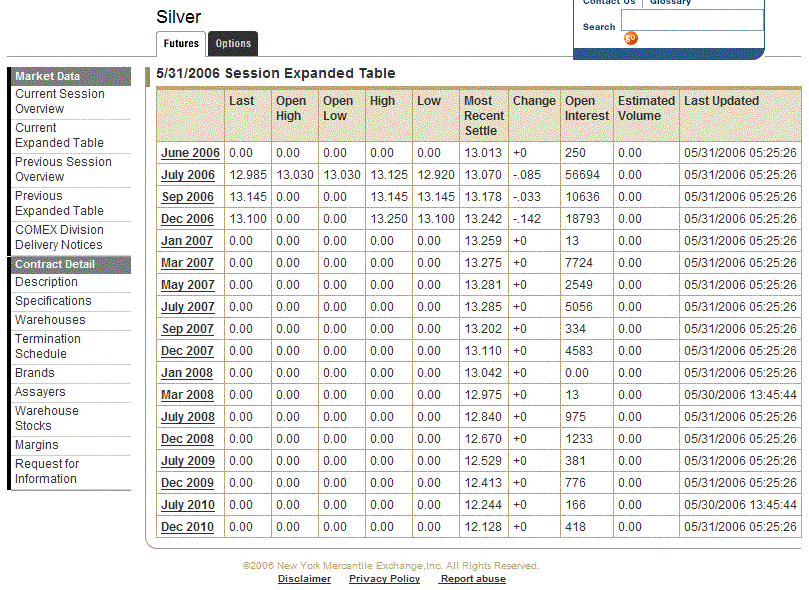Open the Disclaimer footer link

pyautogui.click(x=304, y=579)
